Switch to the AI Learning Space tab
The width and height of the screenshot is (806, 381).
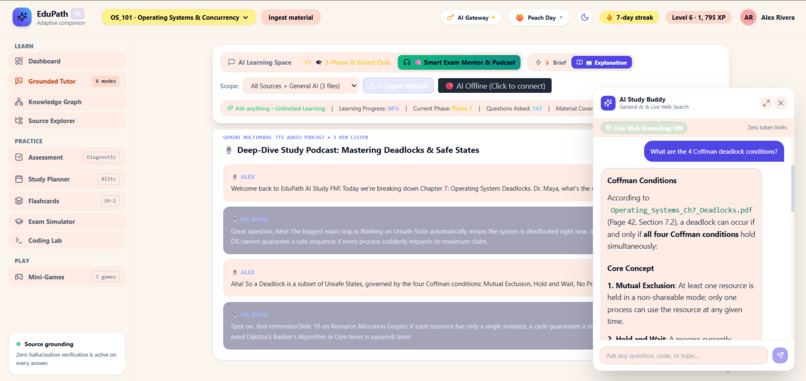pos(260,62)
